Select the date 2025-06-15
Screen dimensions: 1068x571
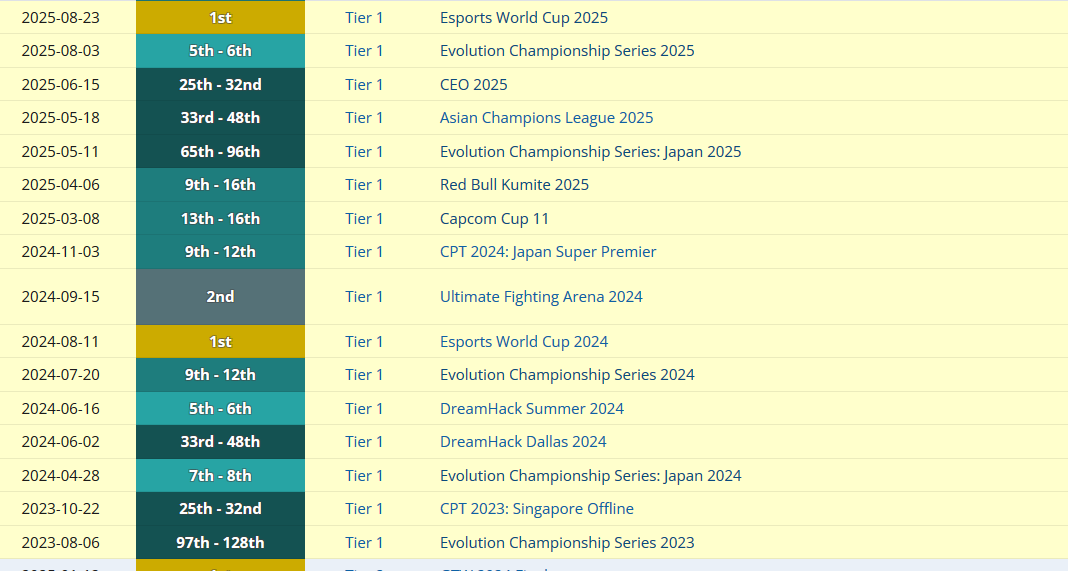61,84
